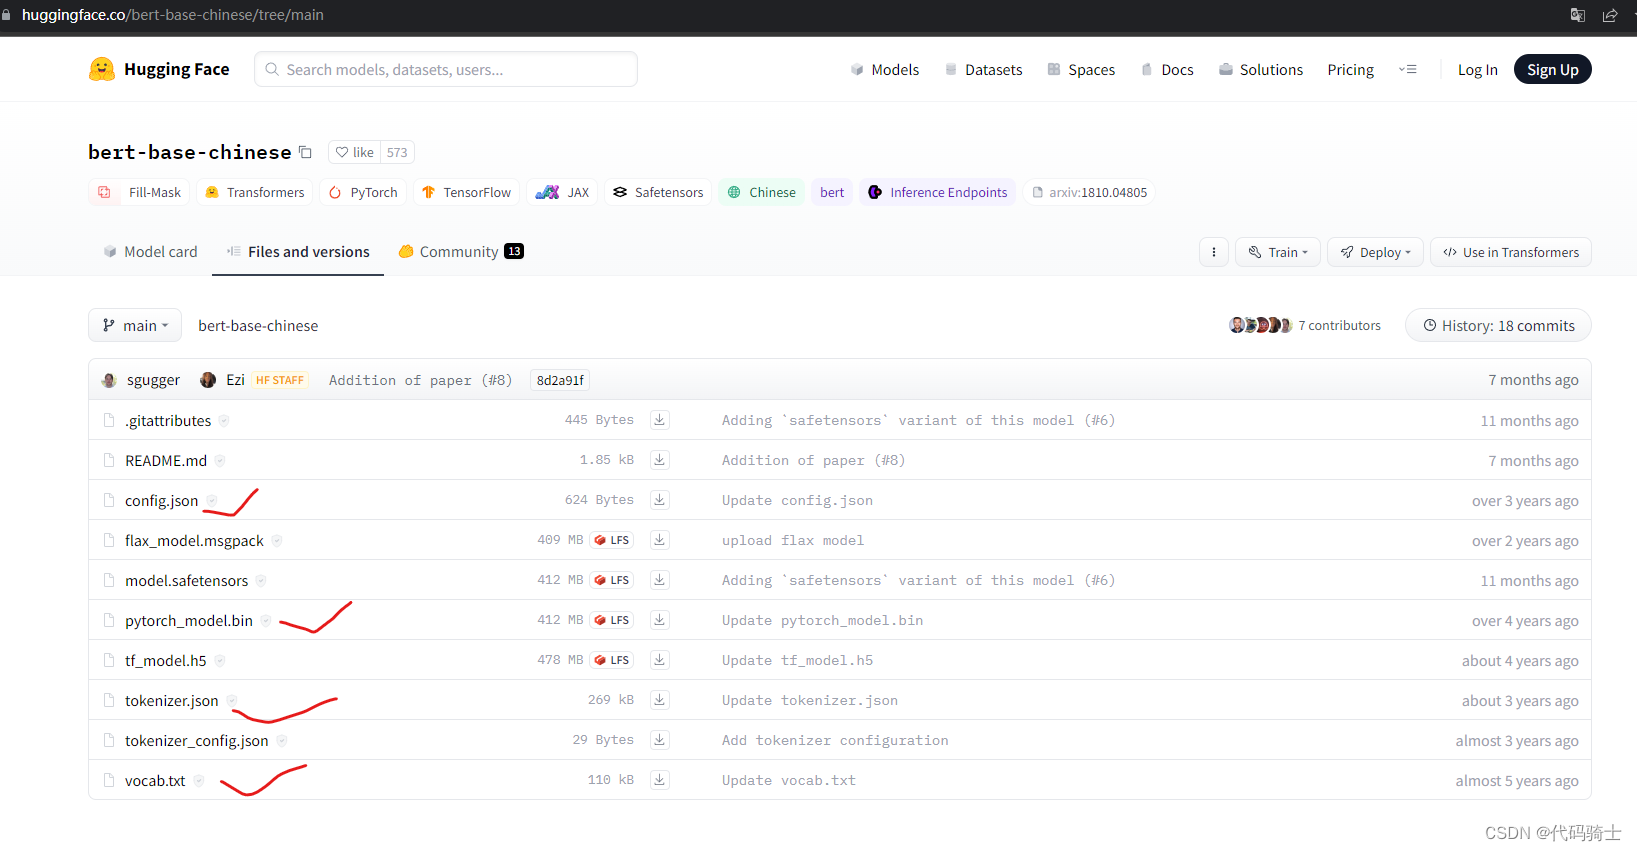
Task: Open Solutions in the top navigation
Action: pyautogui.click(x=1261, y=69)
